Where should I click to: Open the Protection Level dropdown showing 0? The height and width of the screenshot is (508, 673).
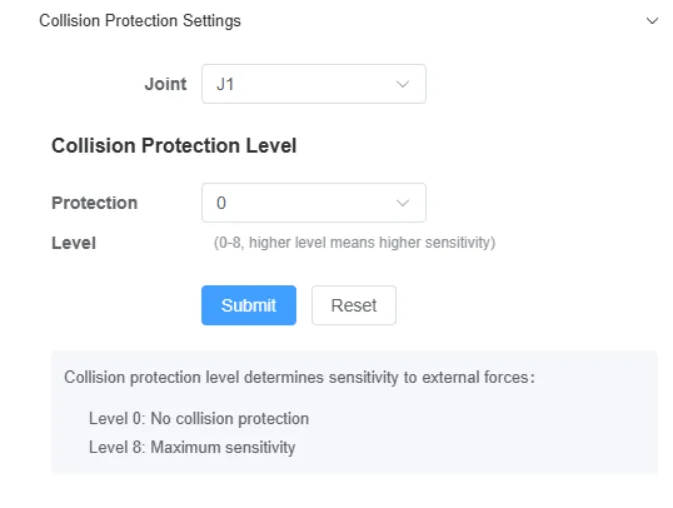(x=300, y=202)
